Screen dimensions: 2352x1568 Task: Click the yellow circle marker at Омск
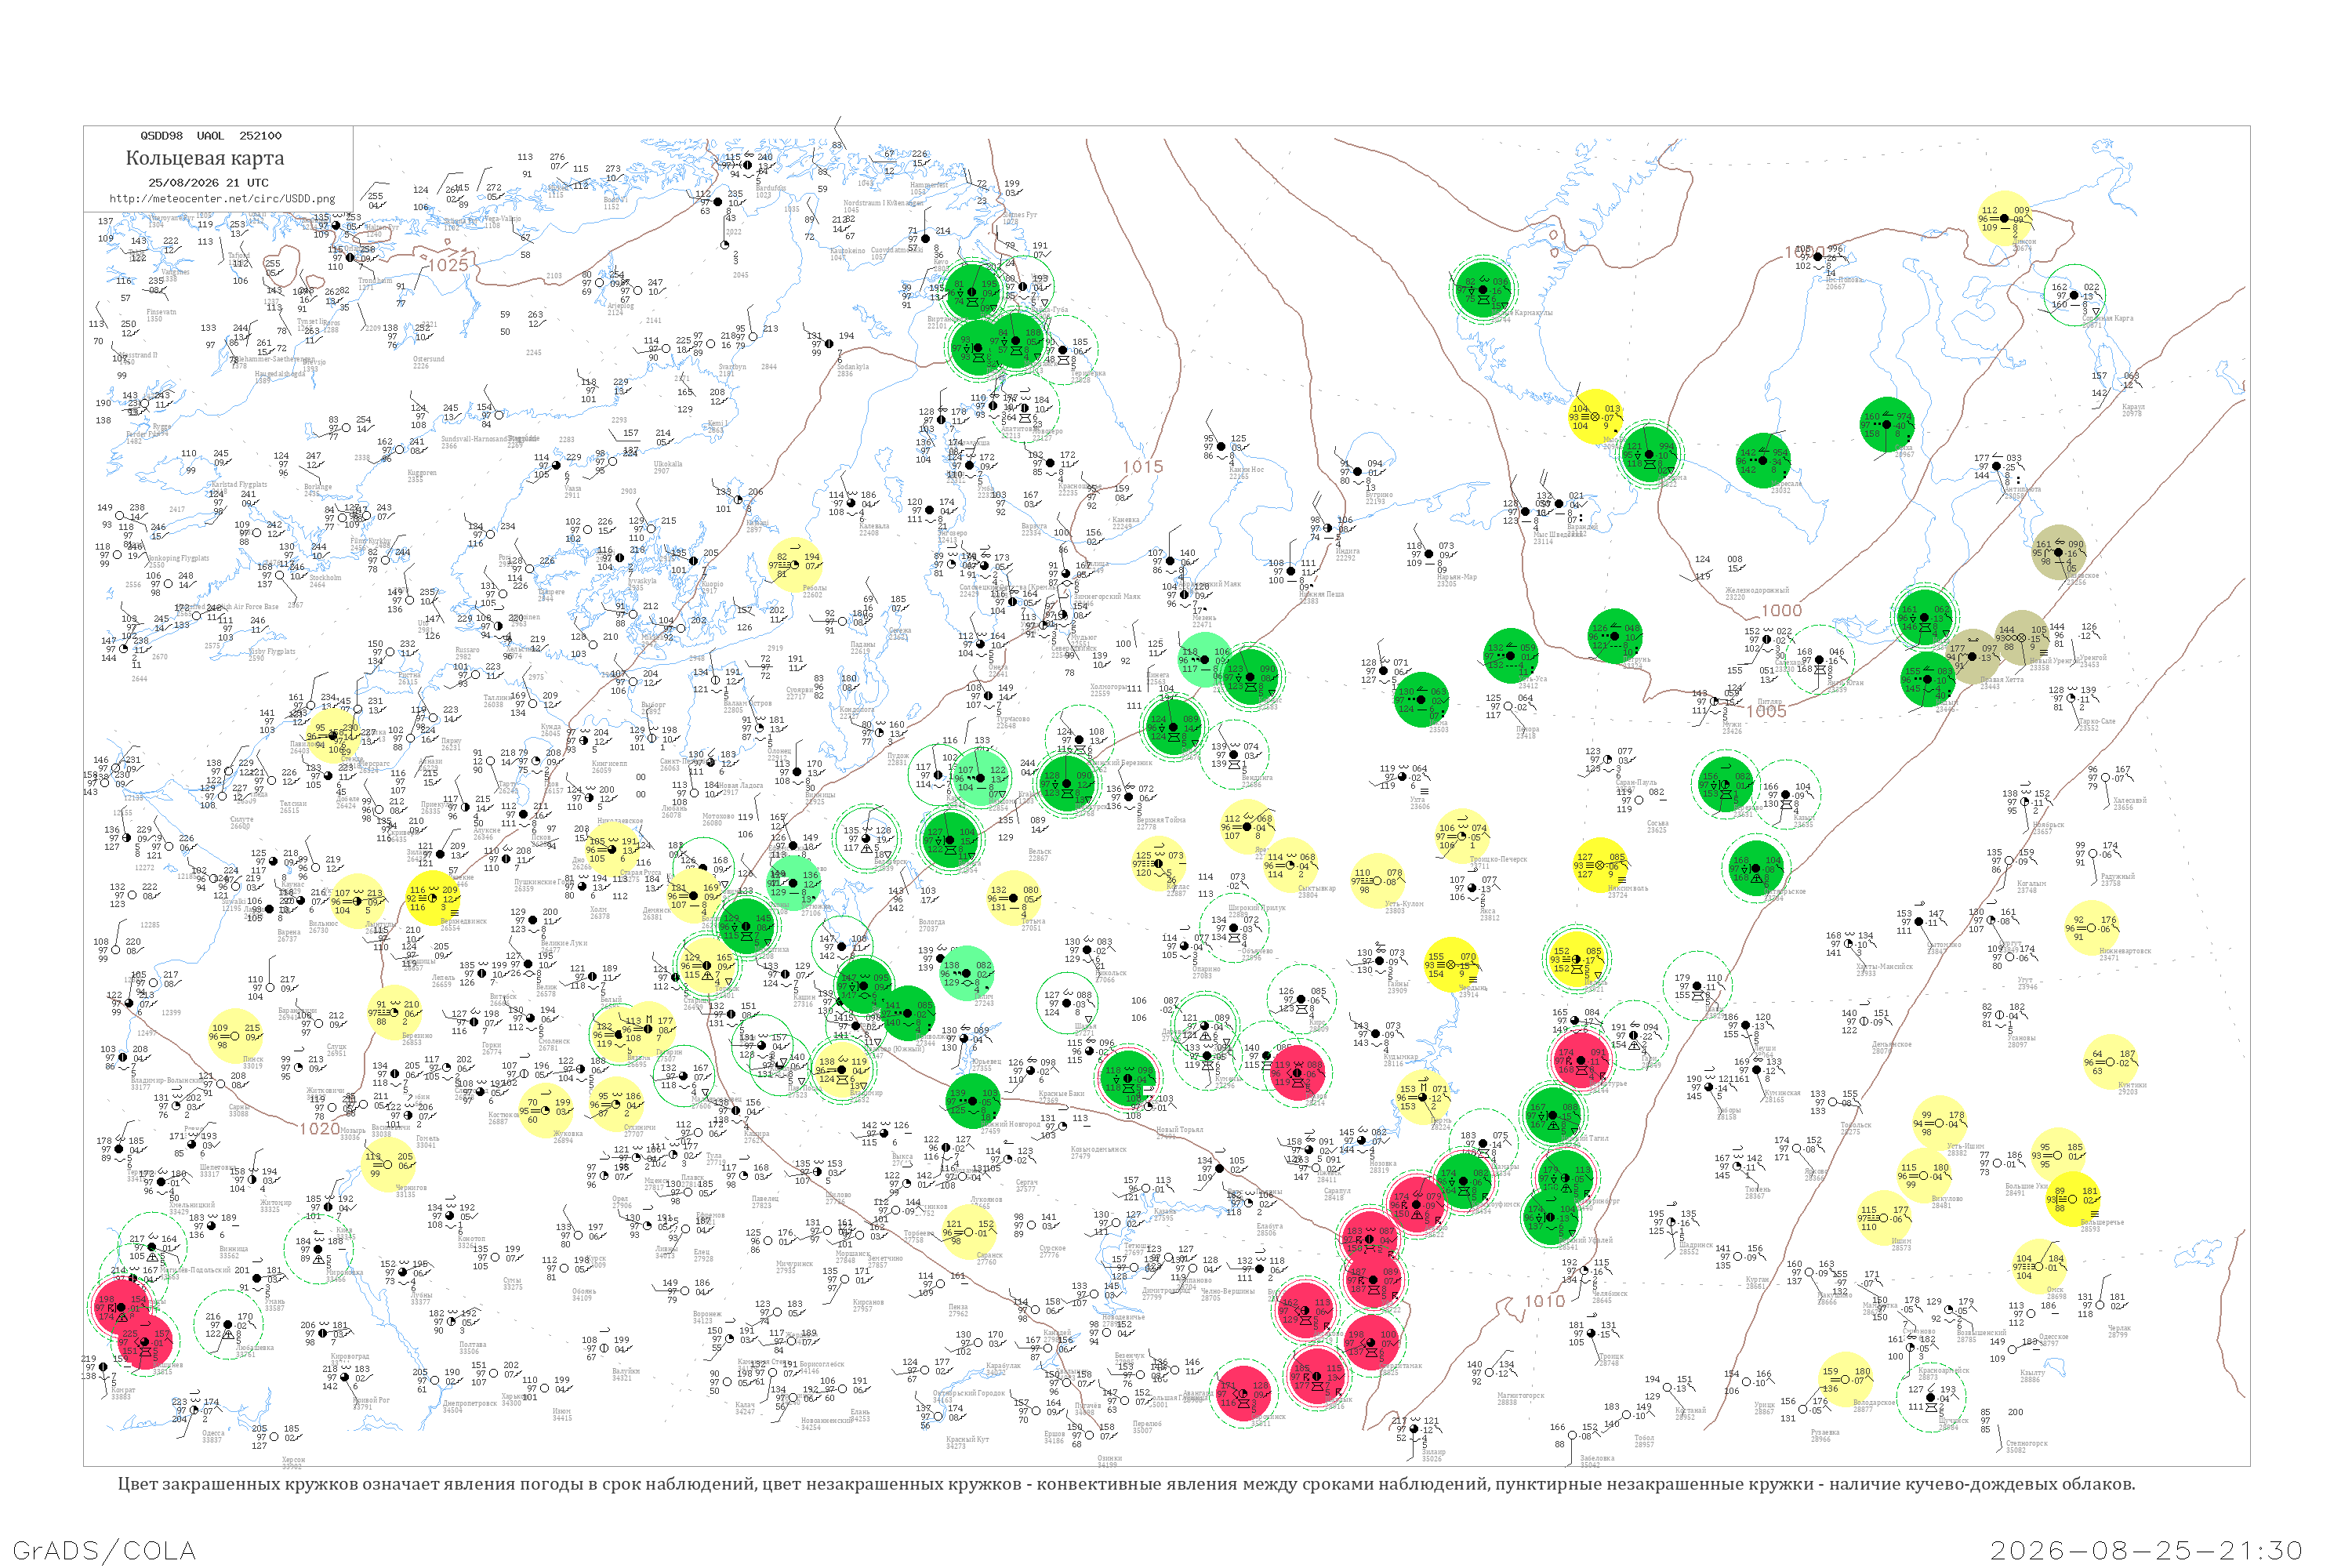click(x=2039, y=1268)
